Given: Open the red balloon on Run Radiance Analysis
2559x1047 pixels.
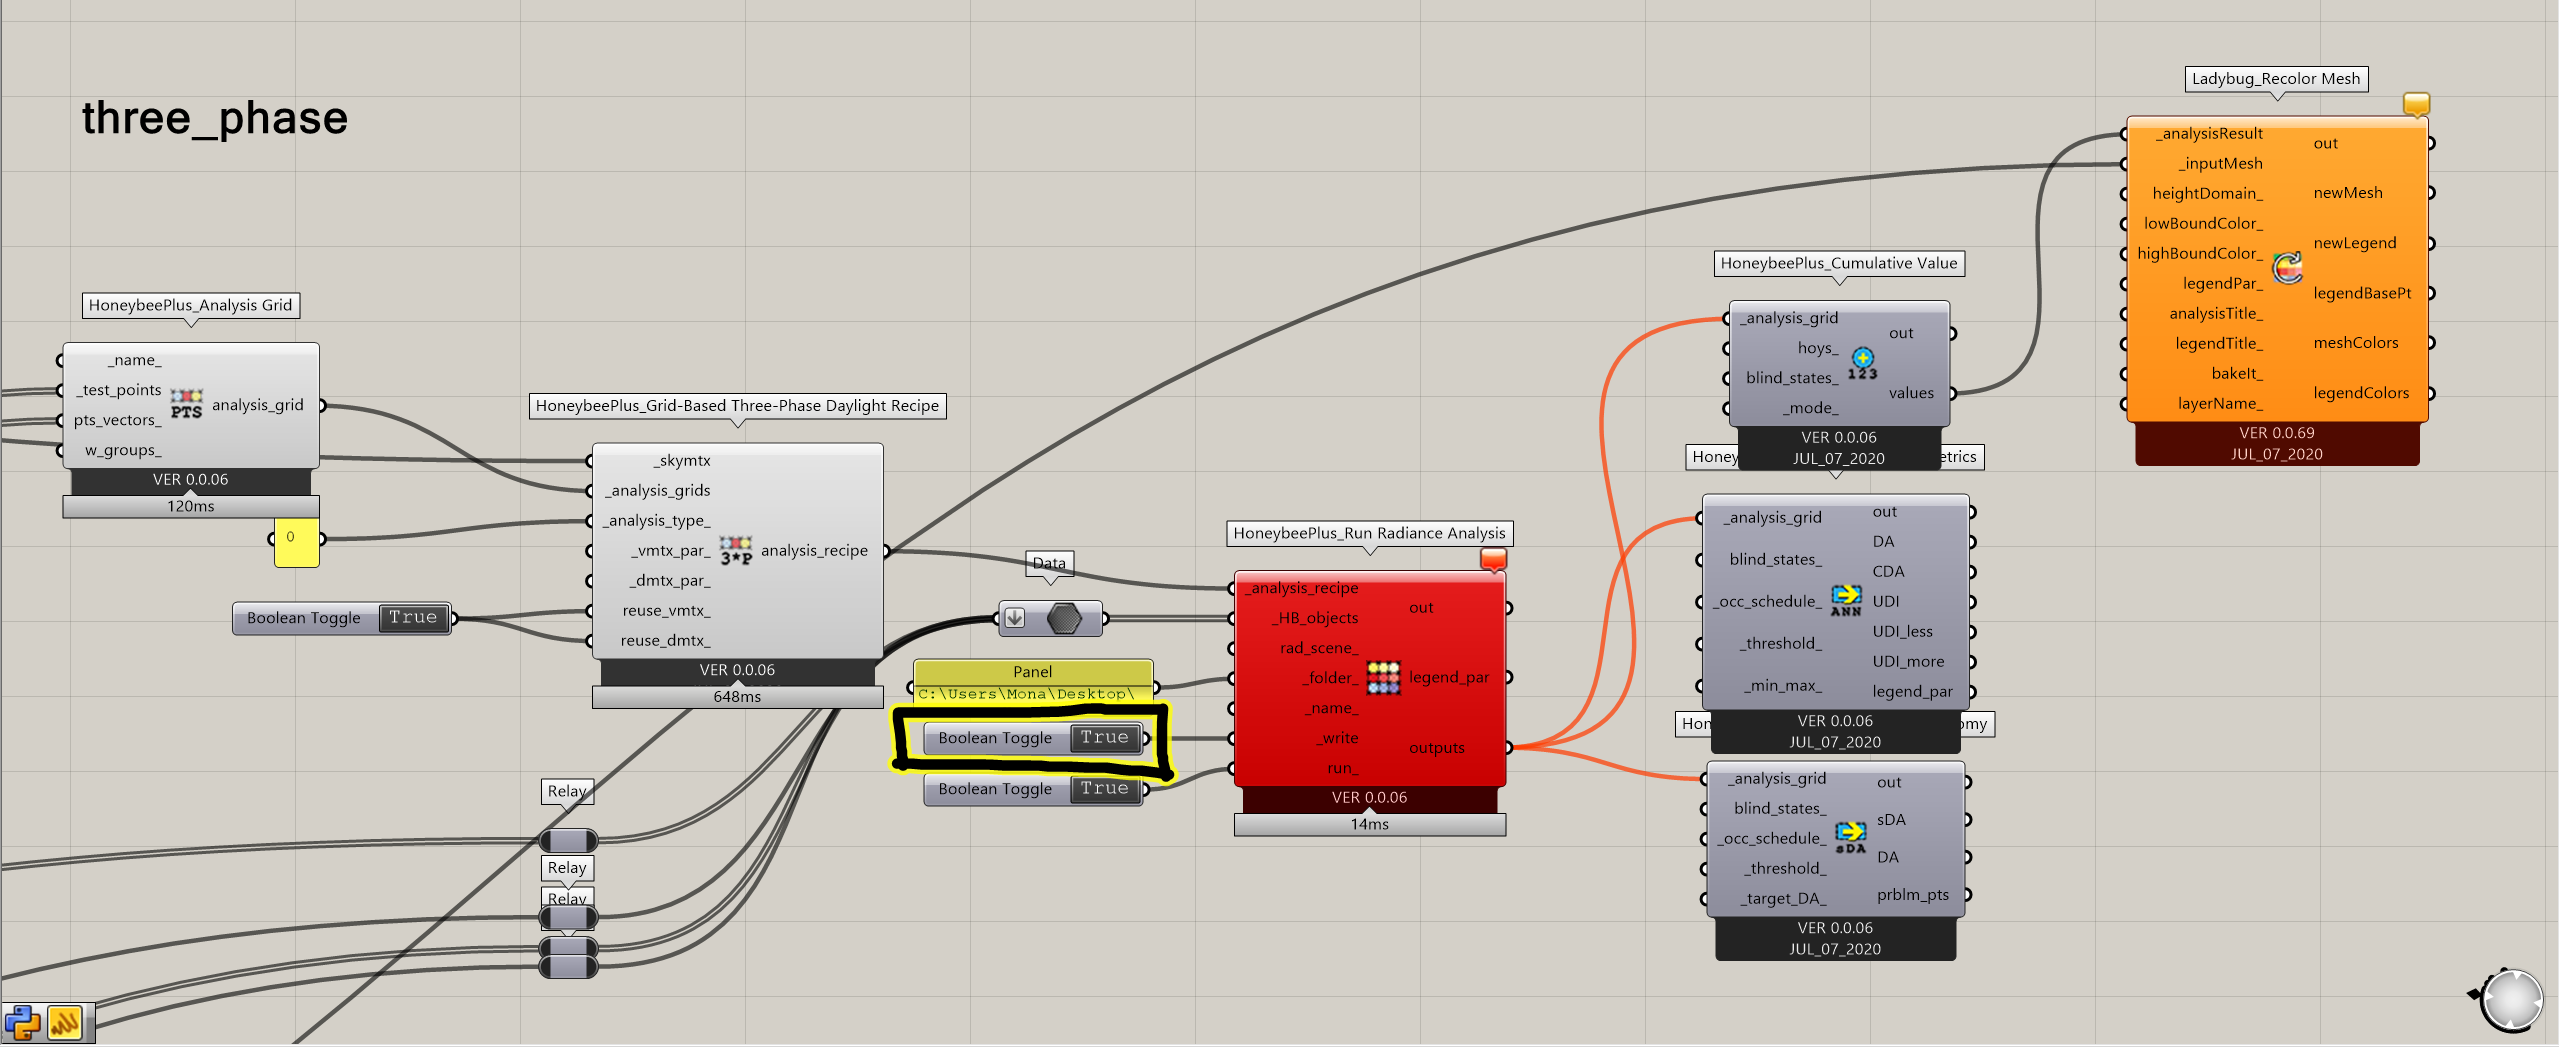Looking at the screenshot, I should pos(1493,559).
